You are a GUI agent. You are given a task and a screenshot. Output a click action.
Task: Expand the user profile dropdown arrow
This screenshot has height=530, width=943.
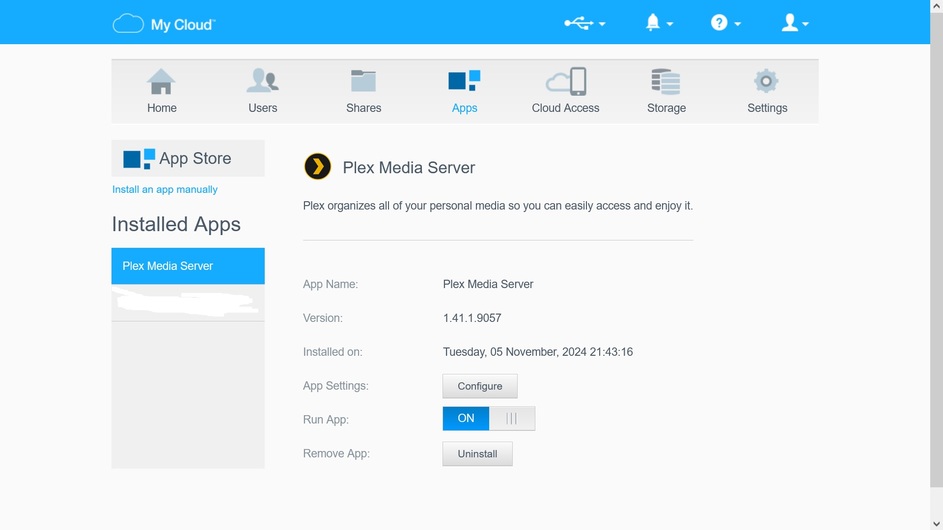805,24
